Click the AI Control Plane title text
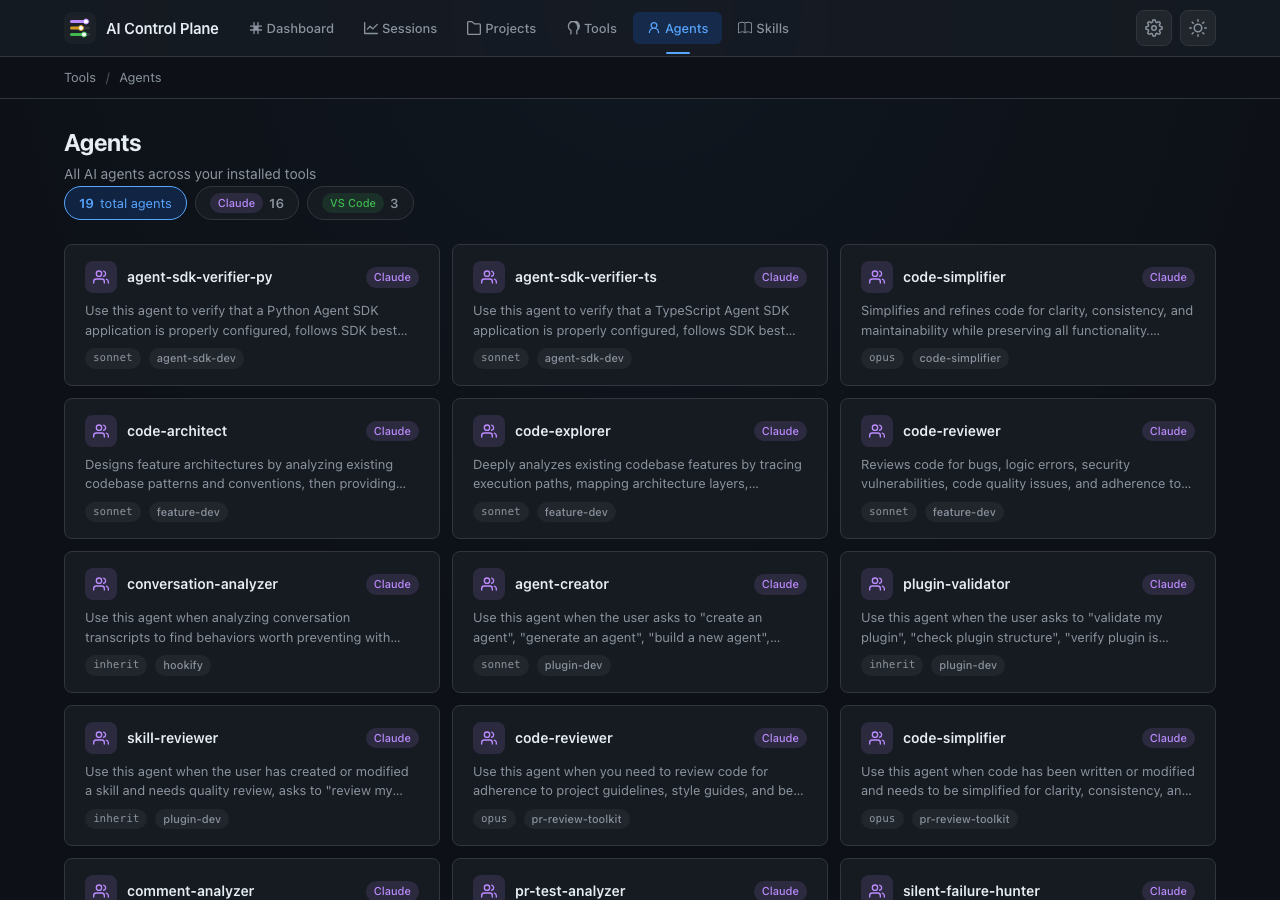The image size is (1280, 900). click(x=162, y=28)
